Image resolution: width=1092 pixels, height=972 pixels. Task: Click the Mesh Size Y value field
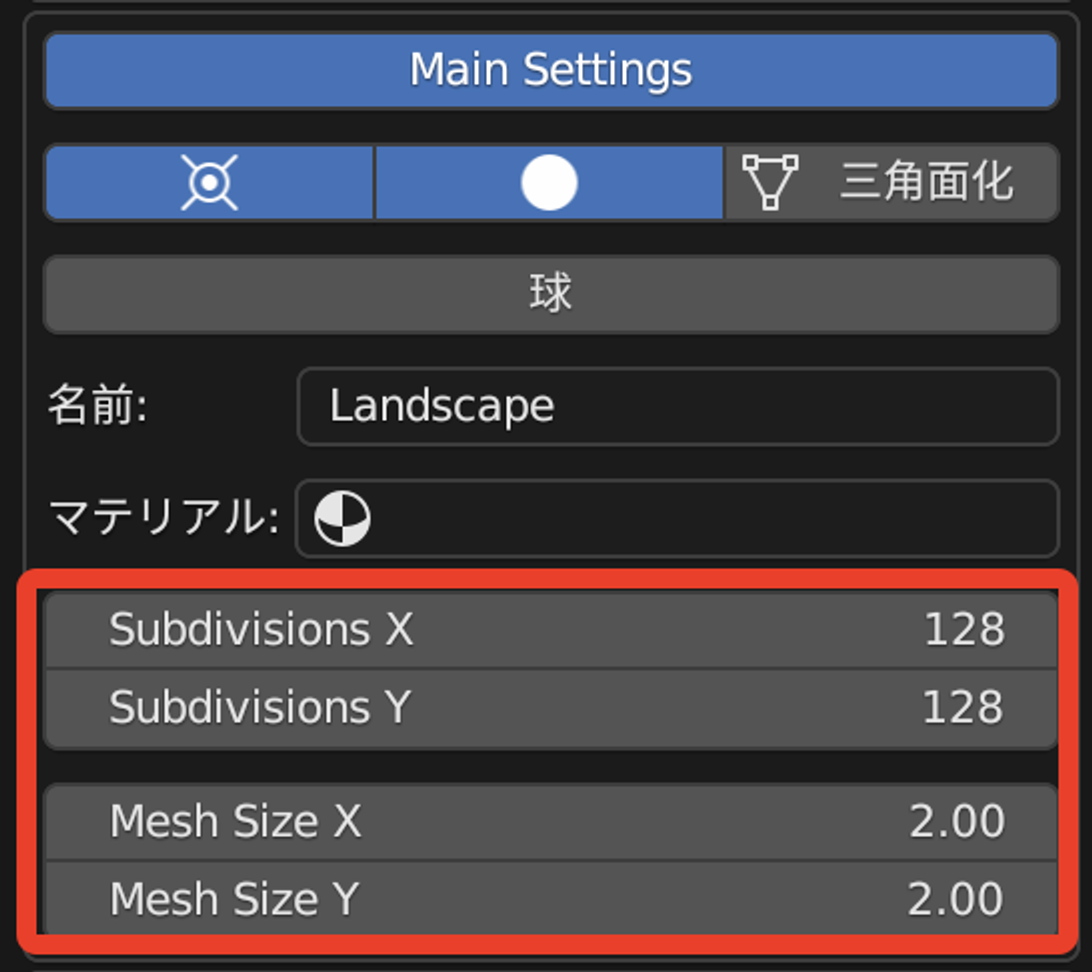[551, 898]
